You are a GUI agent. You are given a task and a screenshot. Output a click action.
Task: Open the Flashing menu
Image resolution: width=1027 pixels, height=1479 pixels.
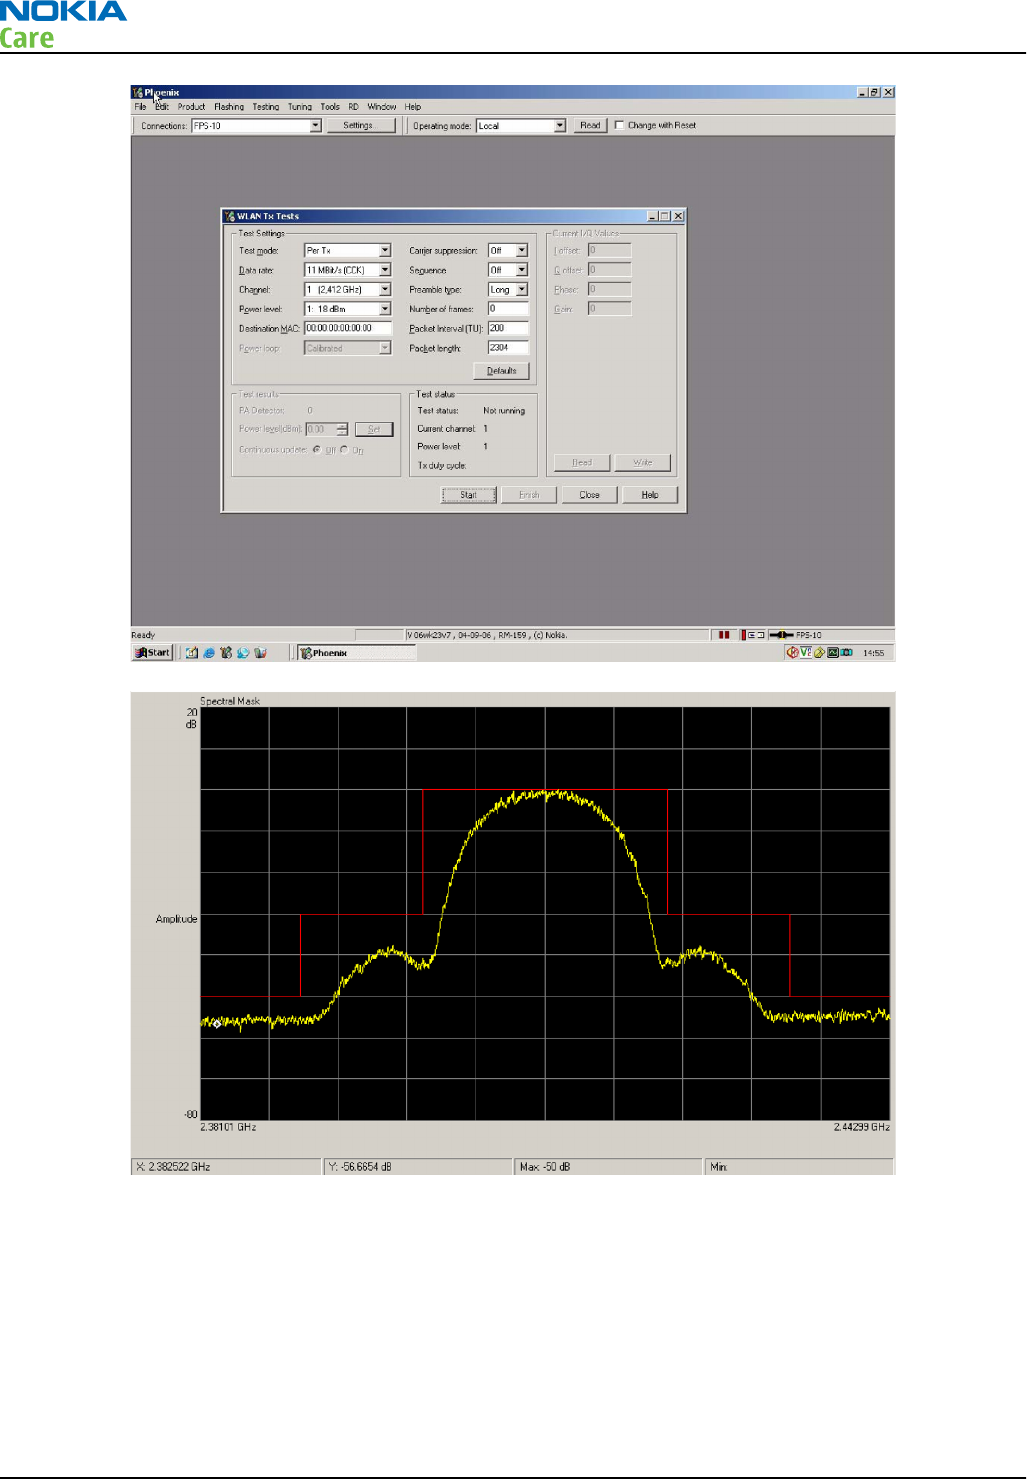tap(229, 107)
